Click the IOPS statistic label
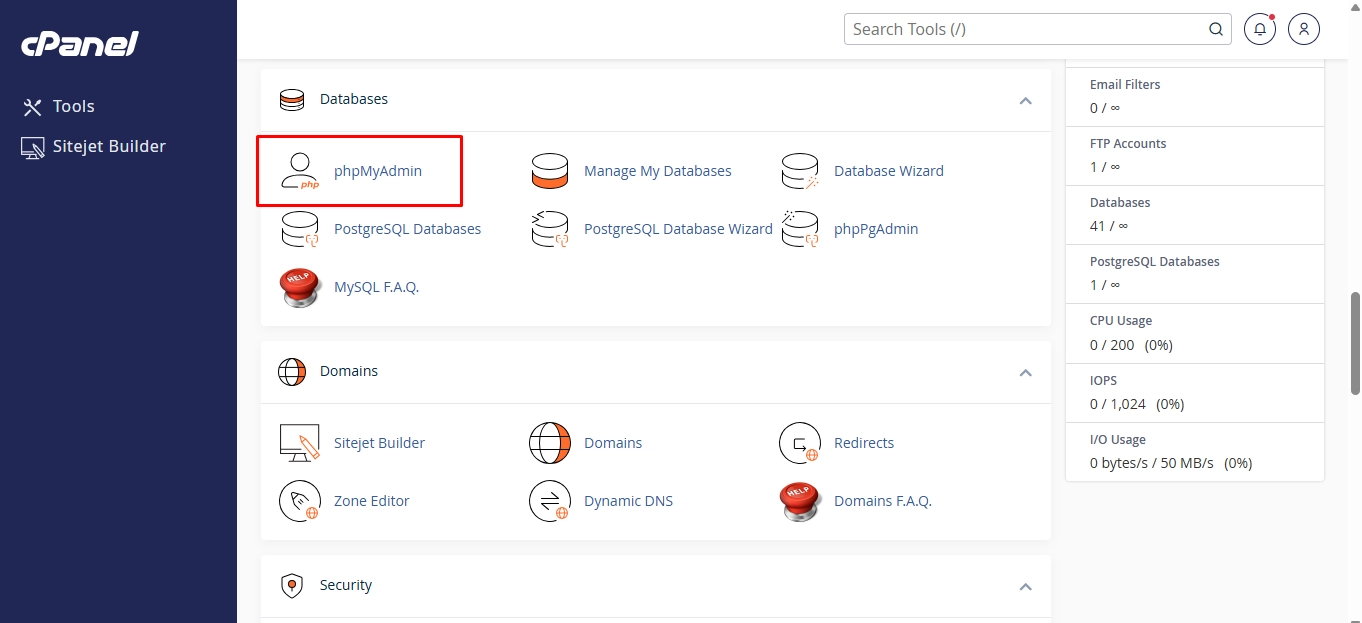1362x623 pixels. click(x=1104, y=381)
